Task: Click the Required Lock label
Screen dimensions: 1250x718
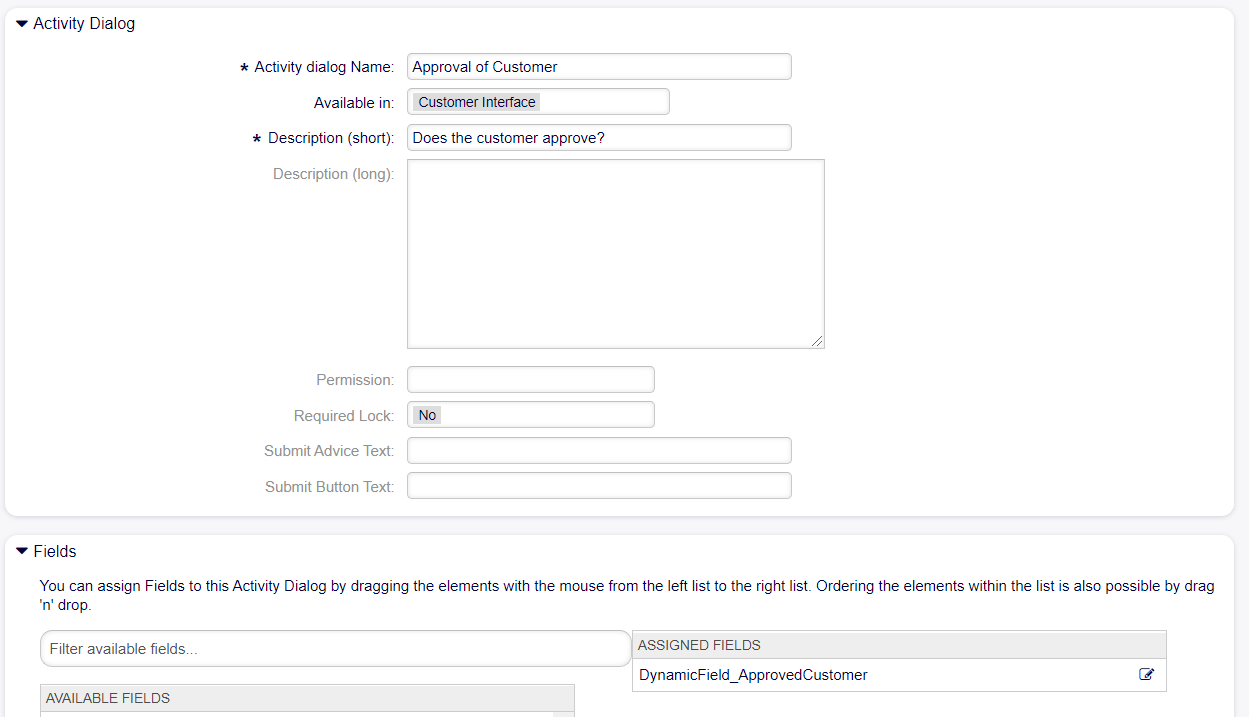Action: pos(343,415)
